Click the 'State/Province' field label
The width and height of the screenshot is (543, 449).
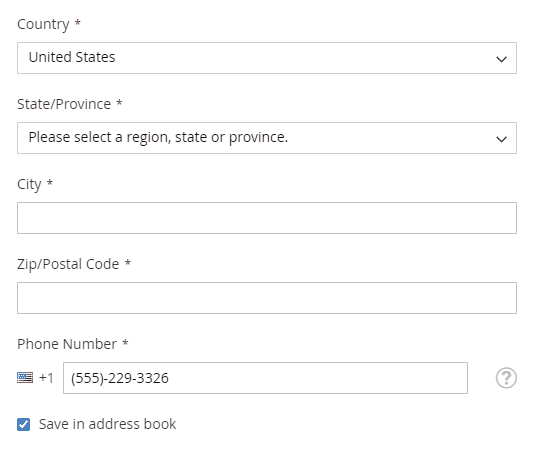tap(64, 104)
